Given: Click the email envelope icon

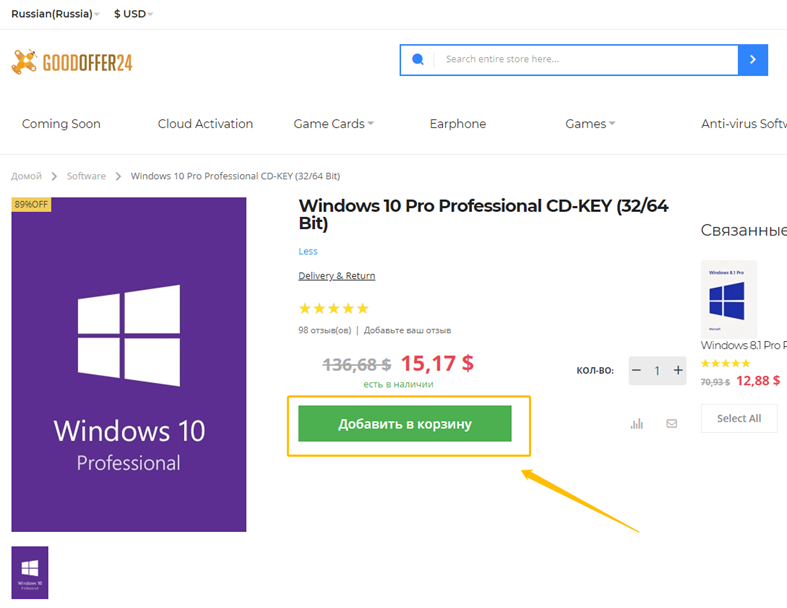Looking at the screenshot, I should [x=671, y=424].
